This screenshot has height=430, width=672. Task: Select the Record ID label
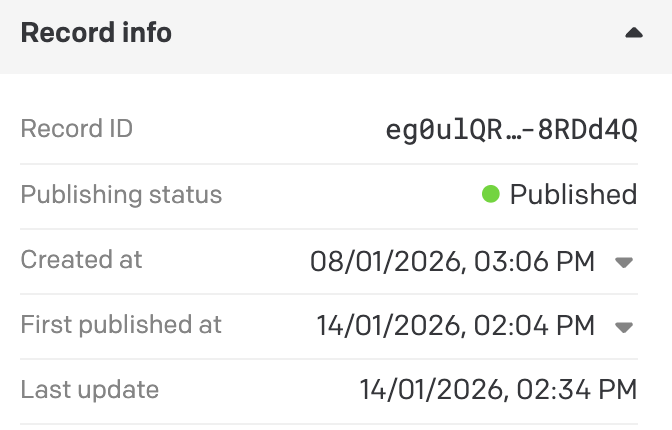tap(77, 129)
